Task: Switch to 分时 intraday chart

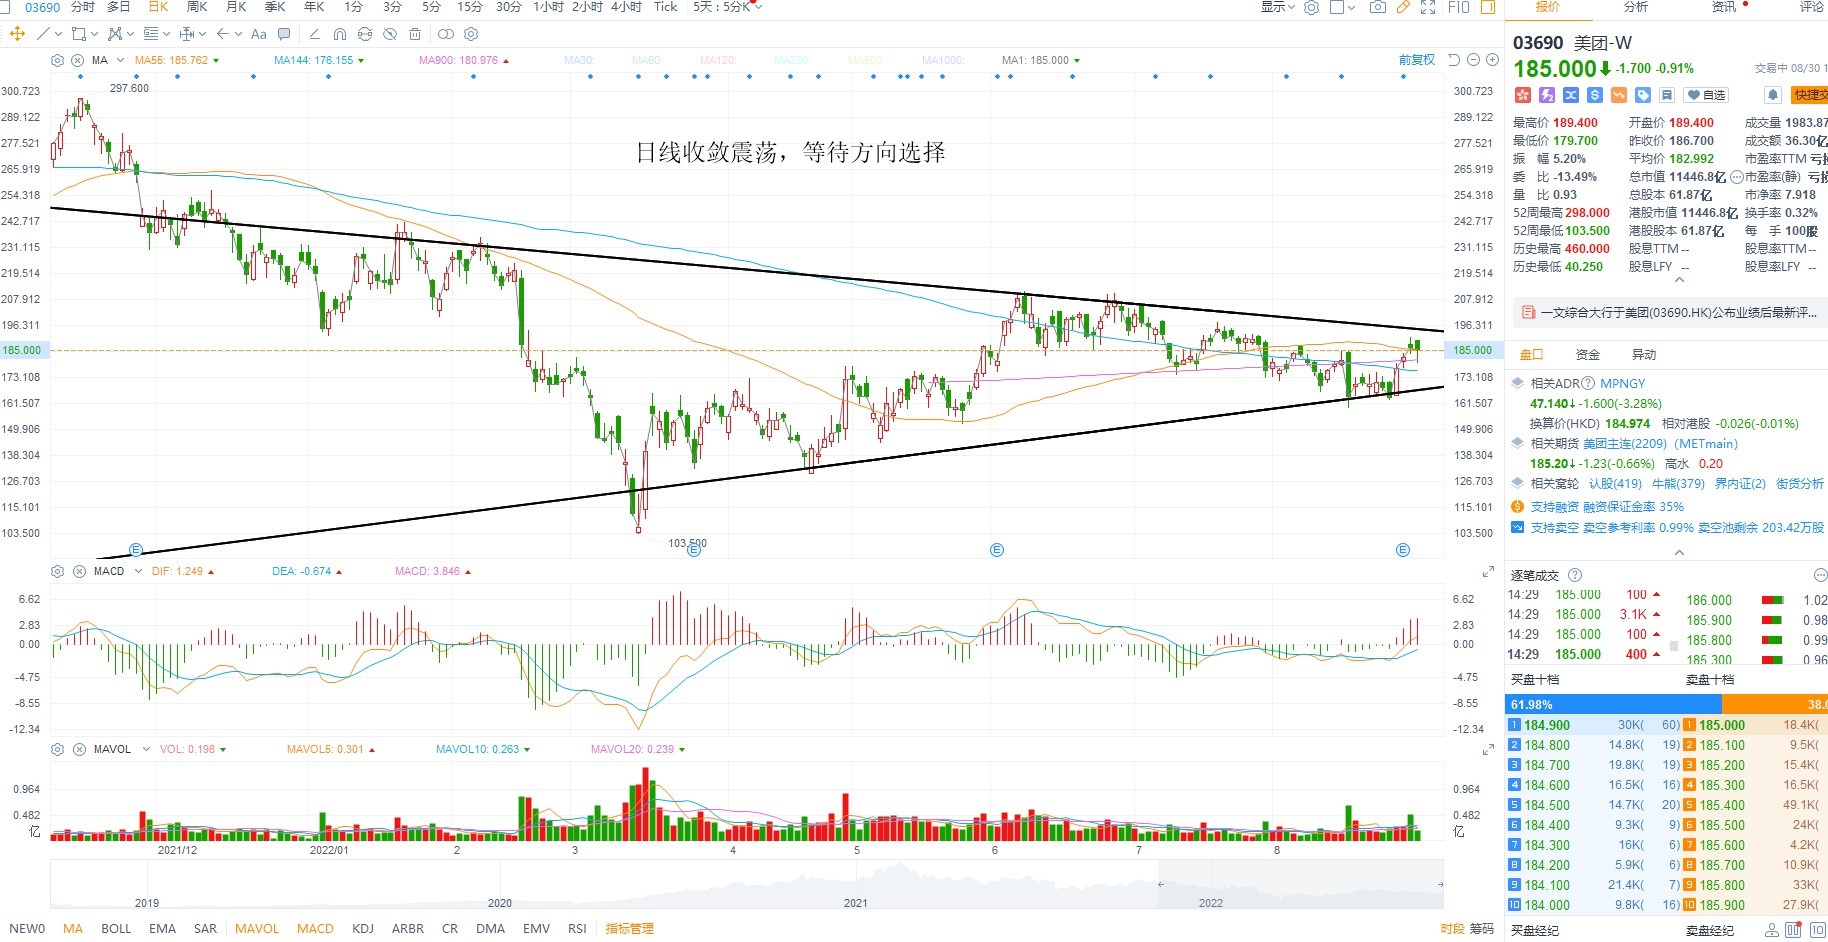Action: coord(83,7)
